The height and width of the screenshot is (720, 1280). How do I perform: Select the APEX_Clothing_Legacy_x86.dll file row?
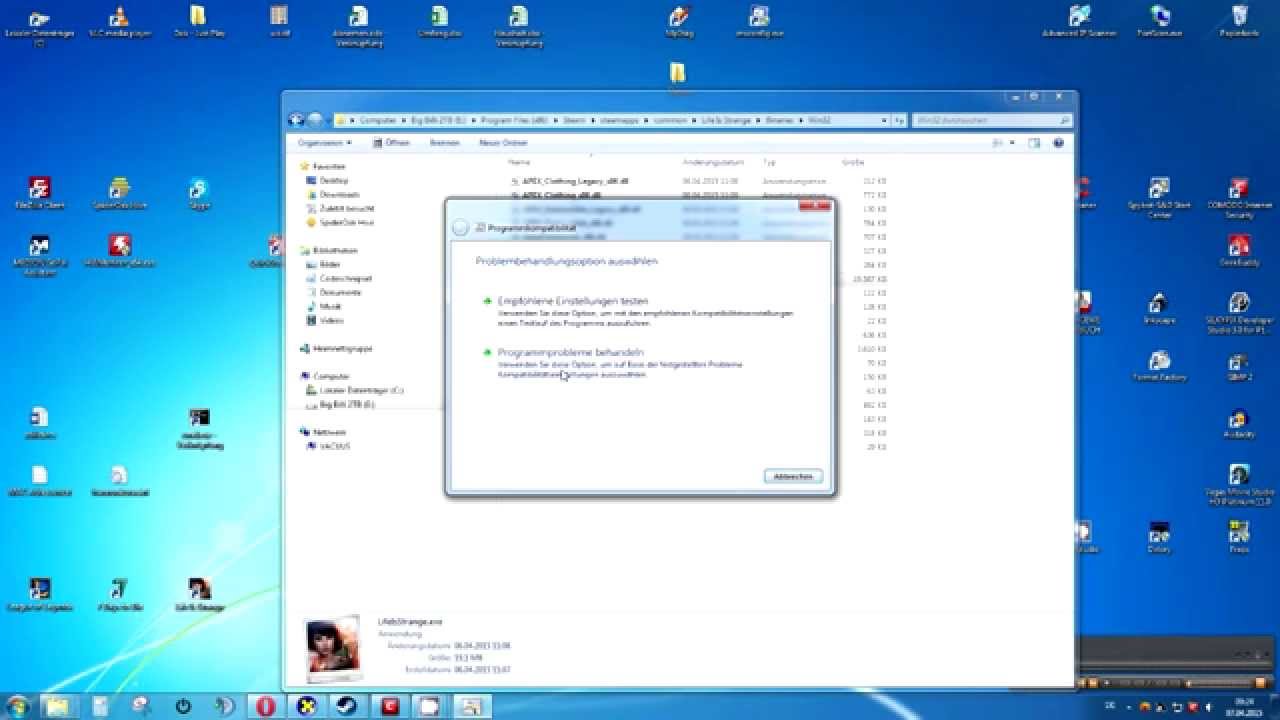click(x=697, y=181)
